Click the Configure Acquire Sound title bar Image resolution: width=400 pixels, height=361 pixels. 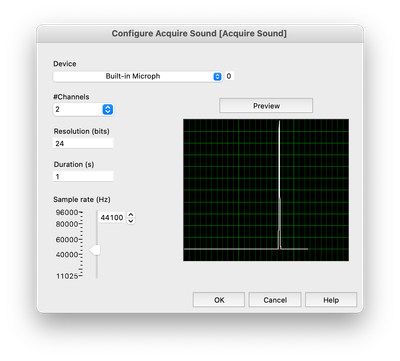point(199,34)
